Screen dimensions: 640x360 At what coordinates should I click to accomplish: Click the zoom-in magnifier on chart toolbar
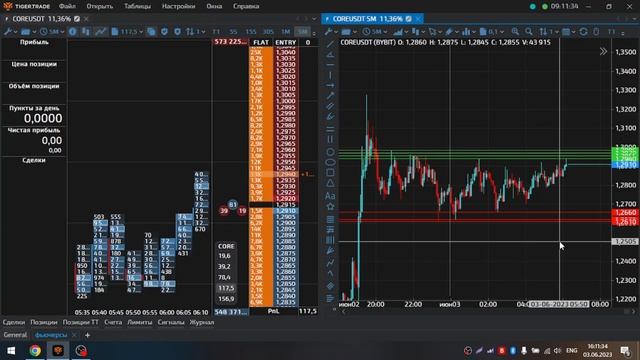tap(516, 31)
